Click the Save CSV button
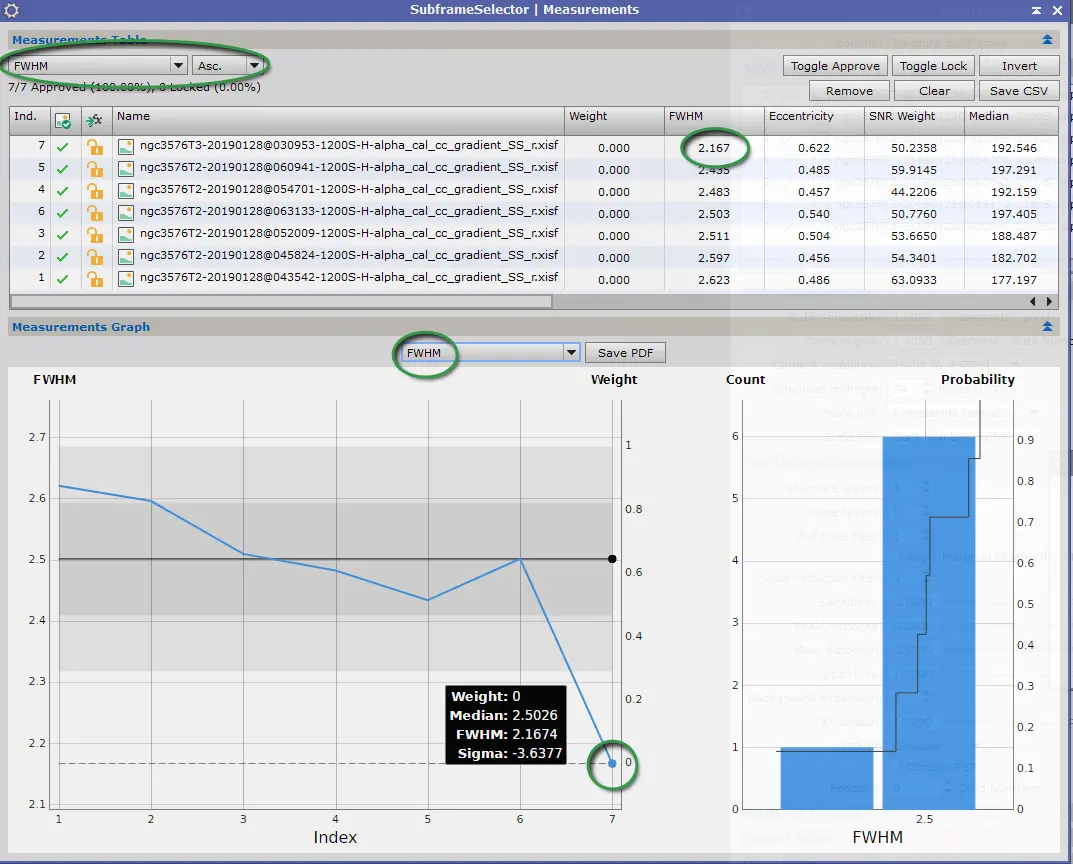The width and height of the screenshot is (1073, 864). 1018,91
